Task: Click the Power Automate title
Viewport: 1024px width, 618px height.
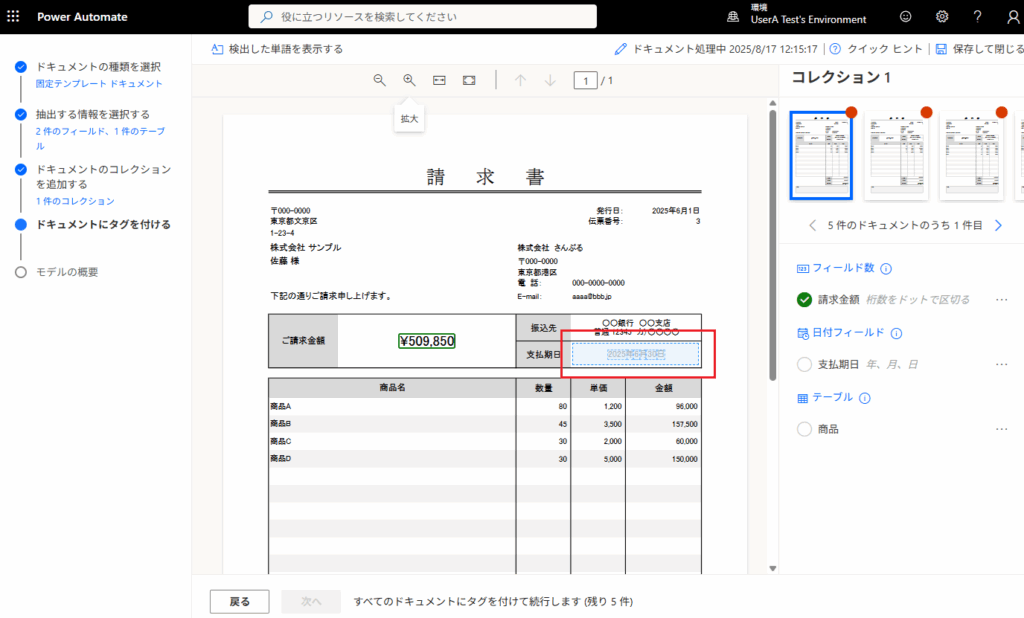Action: point(82,17)
